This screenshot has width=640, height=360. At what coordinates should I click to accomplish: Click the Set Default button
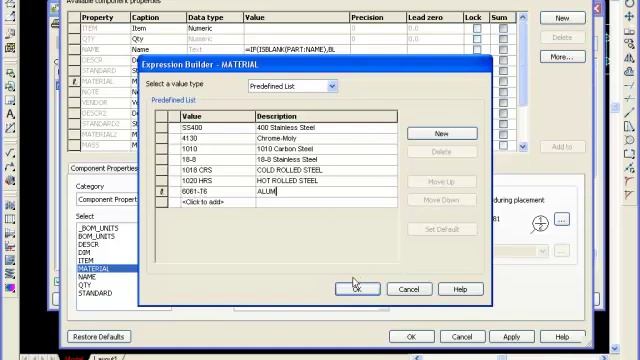(x=442, y=229)
